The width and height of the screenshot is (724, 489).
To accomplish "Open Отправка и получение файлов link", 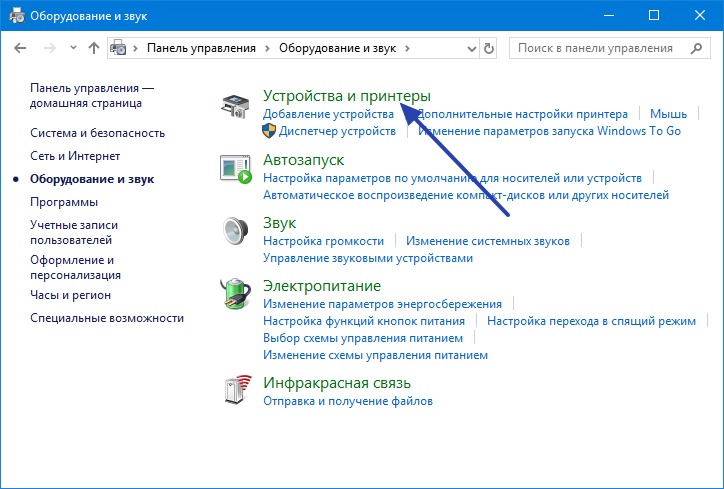I will coord(348,401).
